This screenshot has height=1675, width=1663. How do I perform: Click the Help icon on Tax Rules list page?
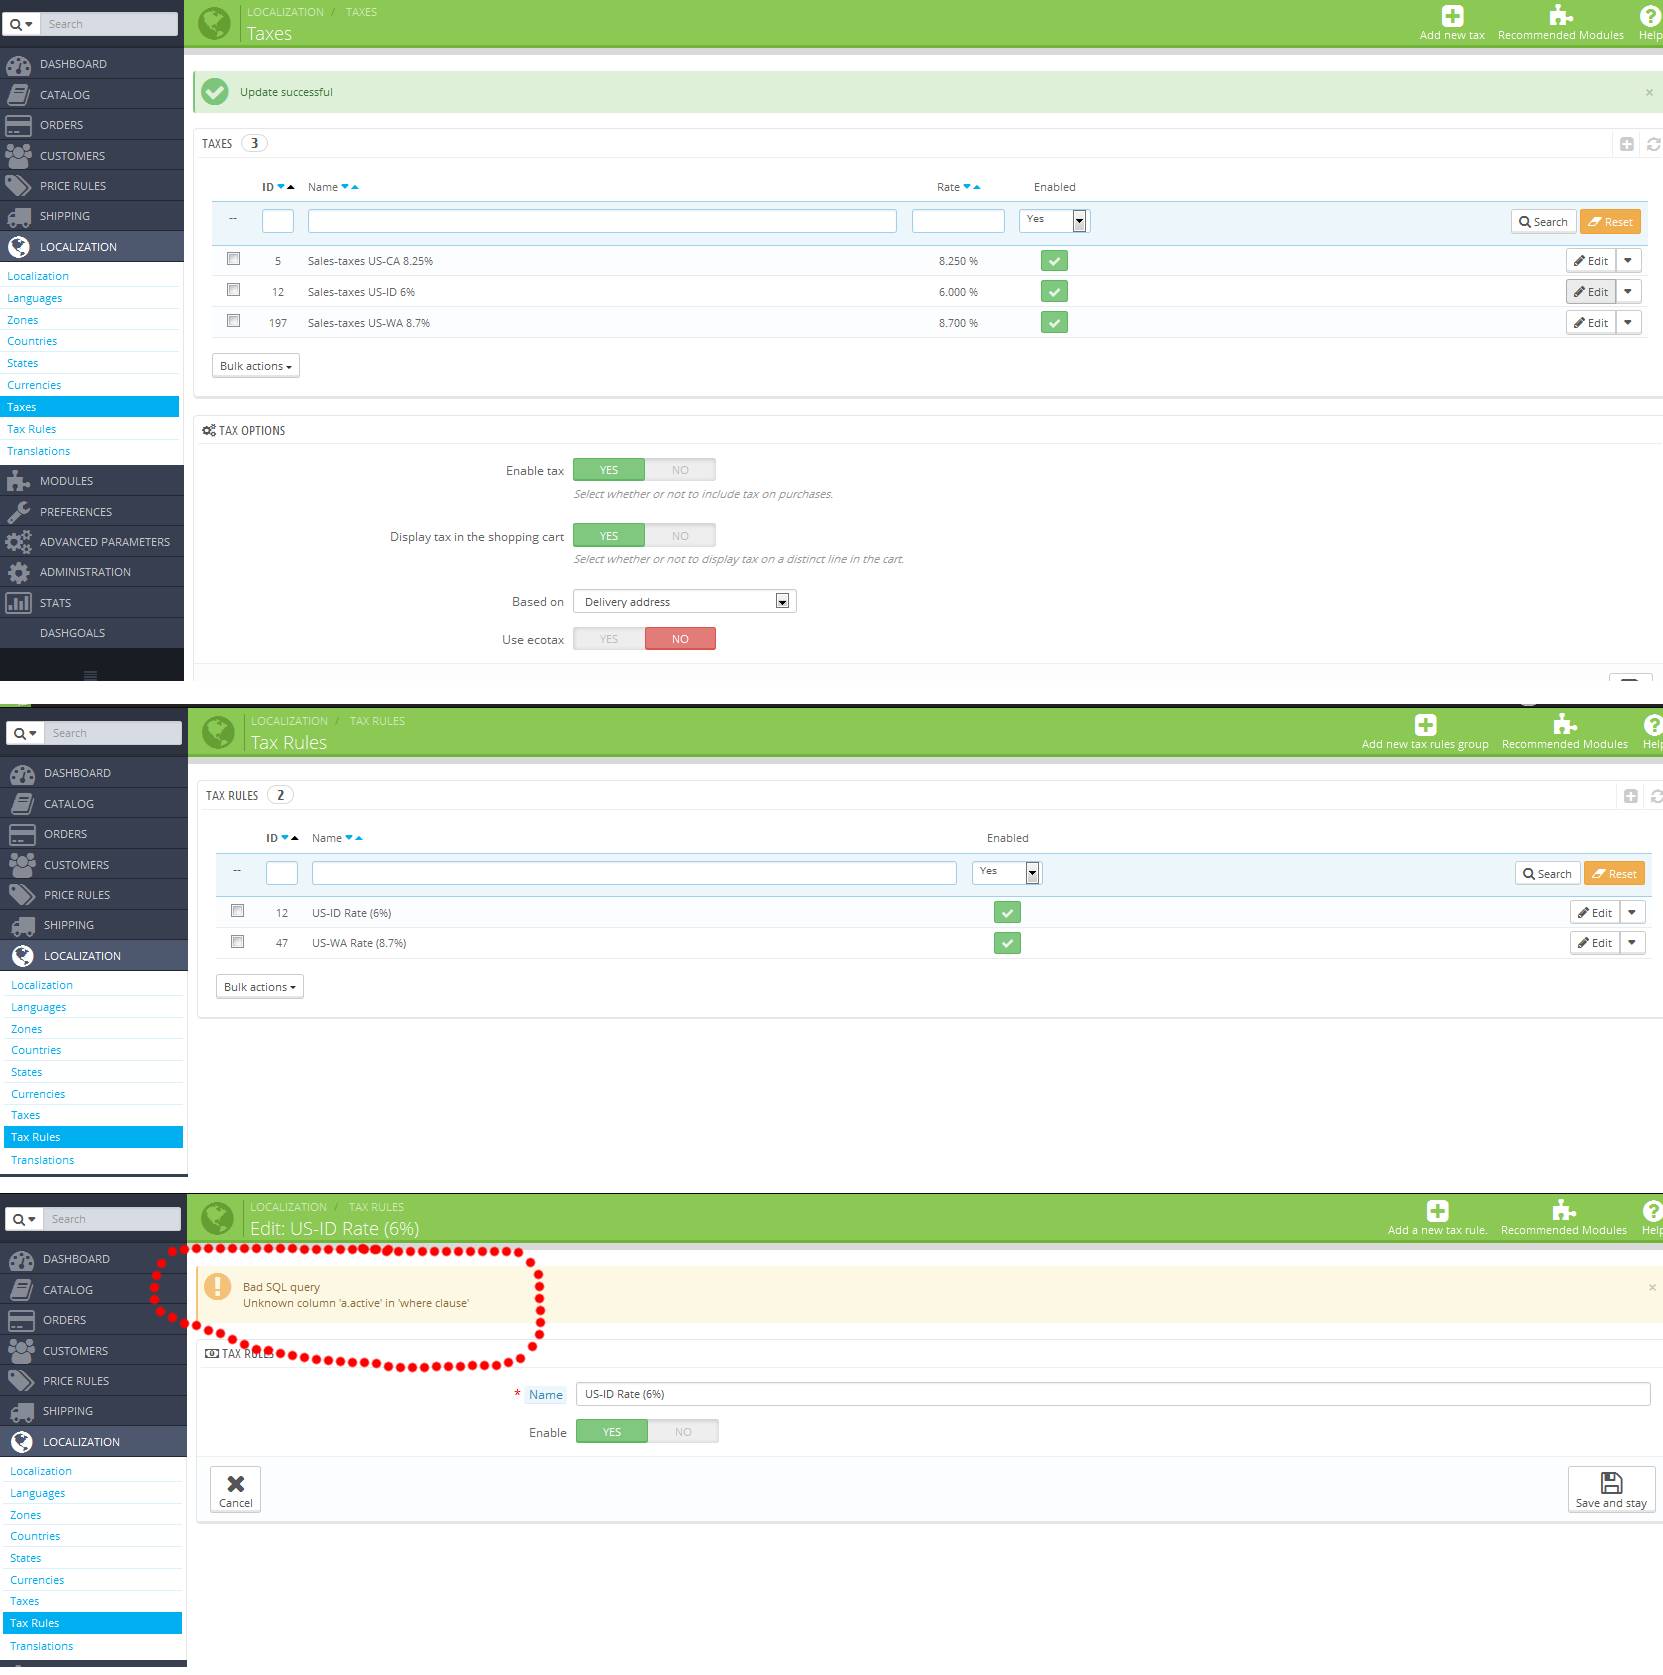(1653, 725)
